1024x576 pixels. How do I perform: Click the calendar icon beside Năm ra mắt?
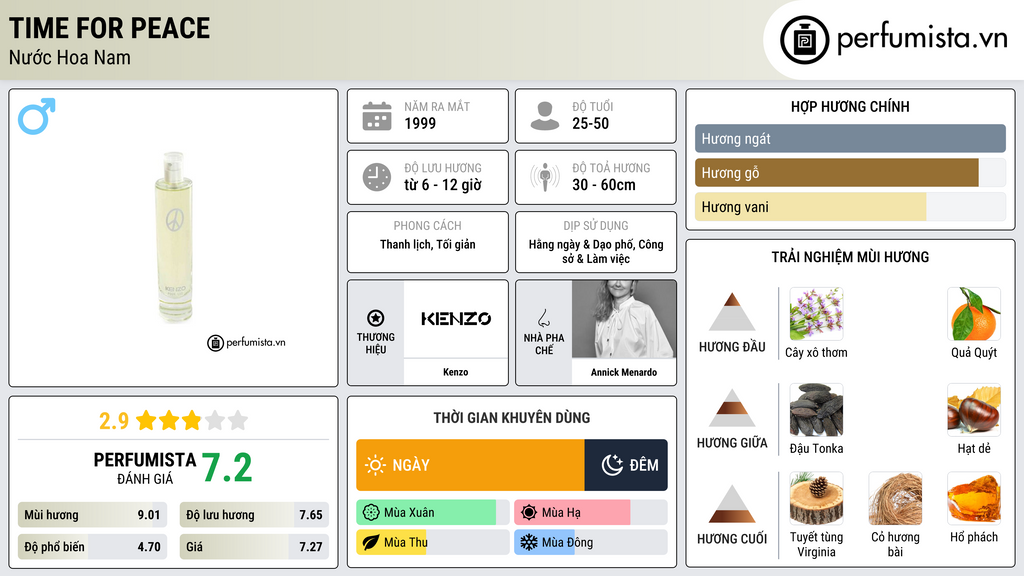[x=377, y=116]
